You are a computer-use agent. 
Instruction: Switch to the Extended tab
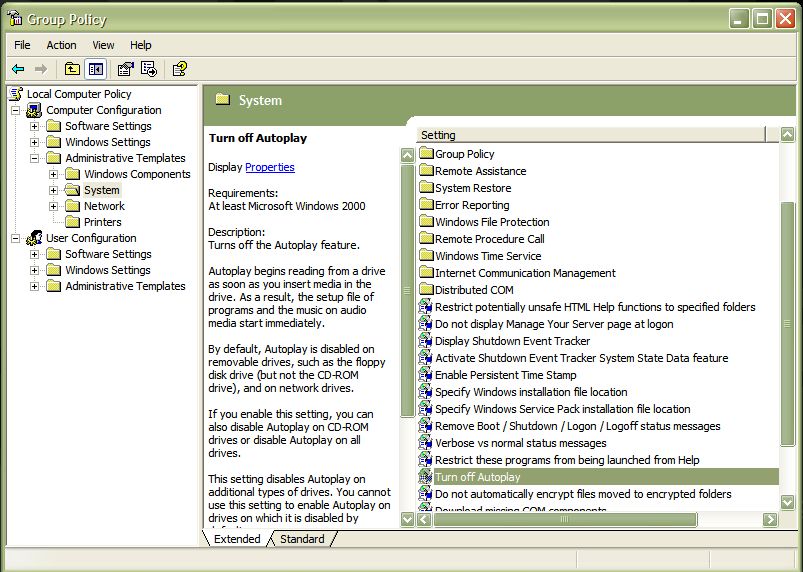coord(236,539)
